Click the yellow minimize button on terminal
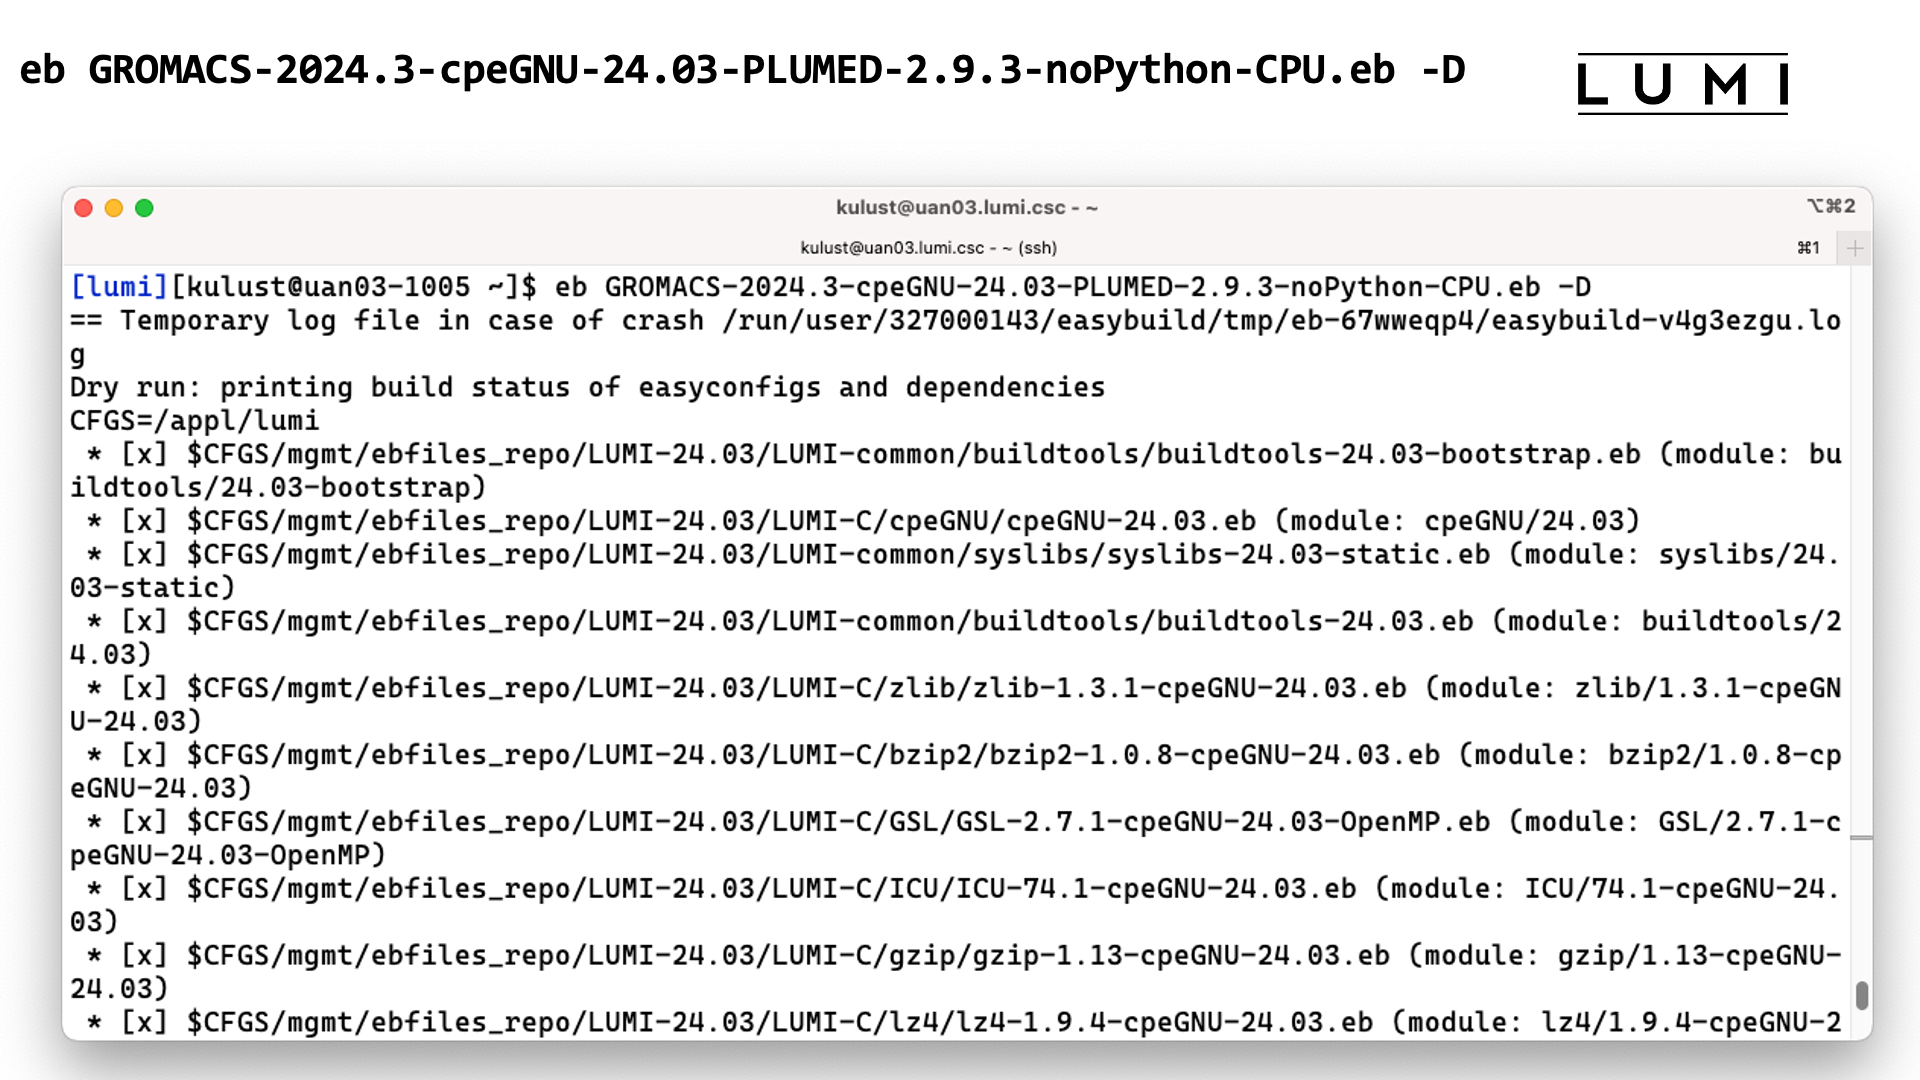Image resolution: width=1920 pixels, height=1080 pixels. [112, 208]
